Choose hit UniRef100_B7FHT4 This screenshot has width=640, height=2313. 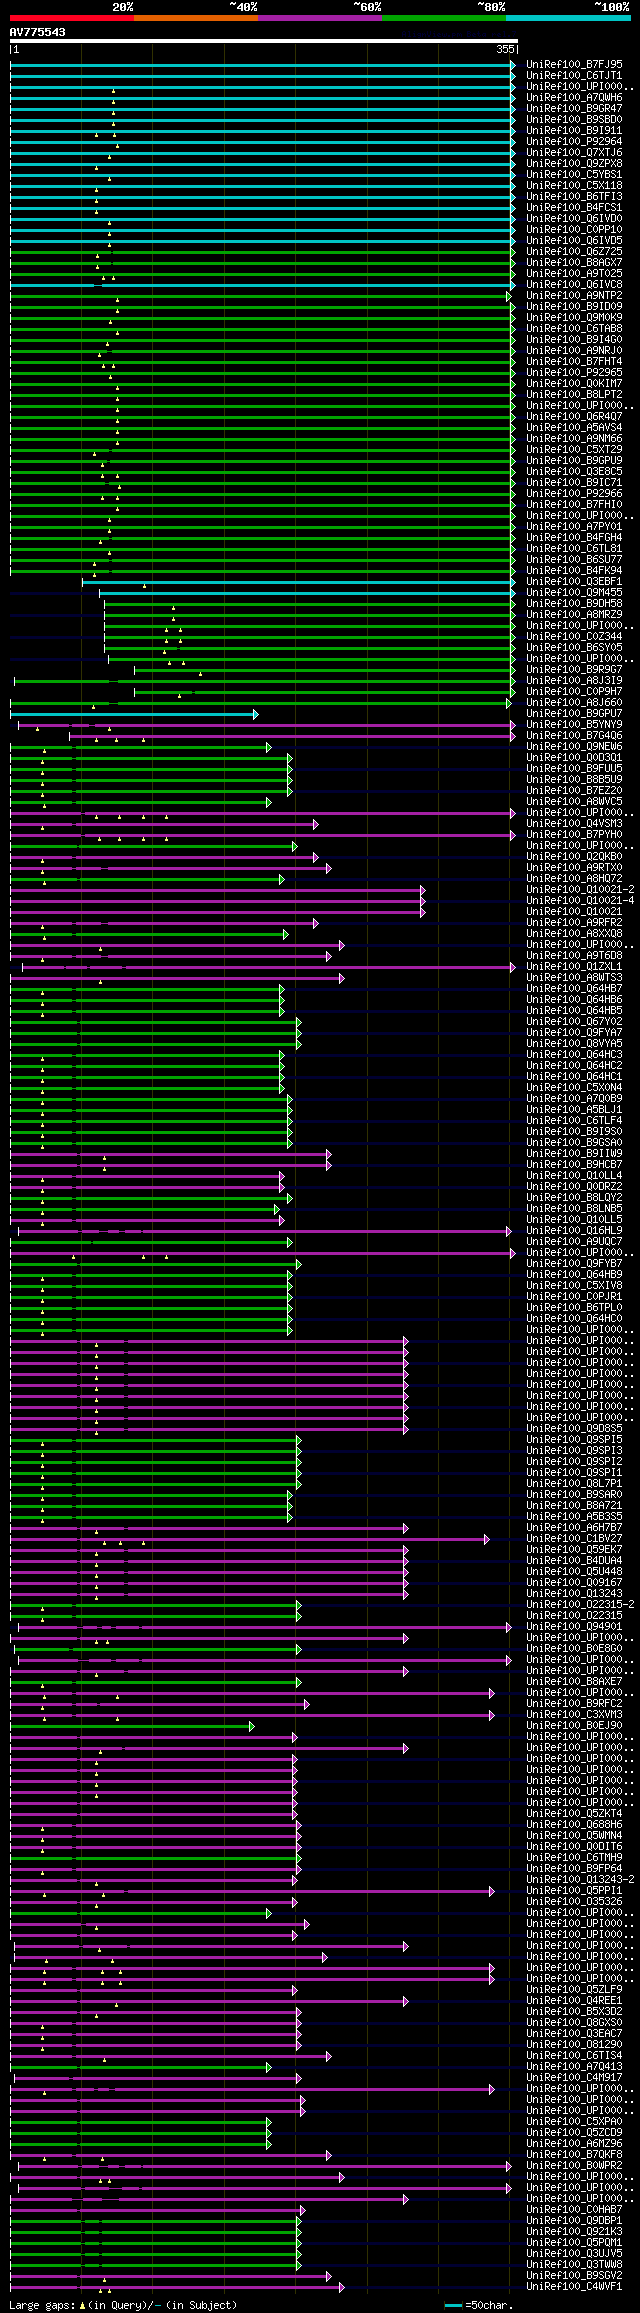(x=574, y=361)
